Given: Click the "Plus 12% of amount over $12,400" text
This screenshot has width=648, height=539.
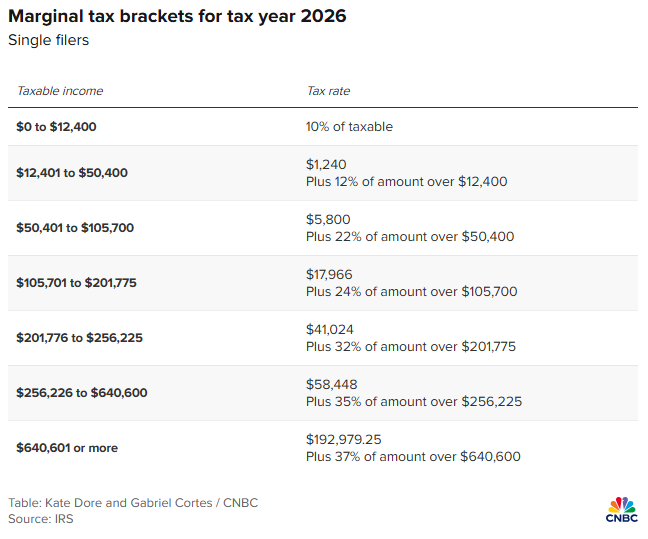Looking at the screenshot, I should tap(406, 182).
